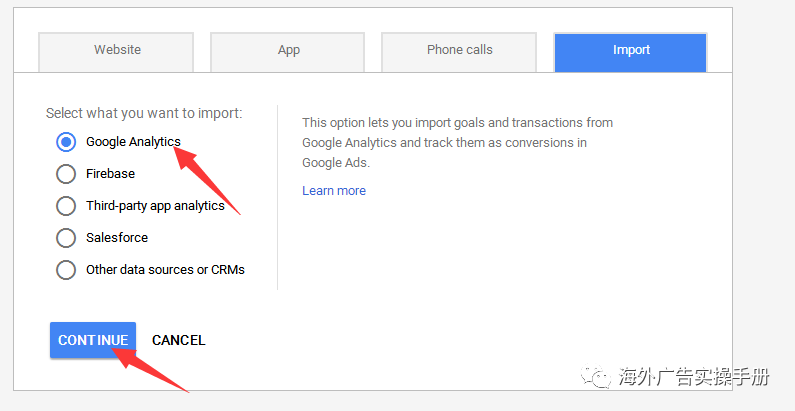Switch to the Website tab

(117, 51)
